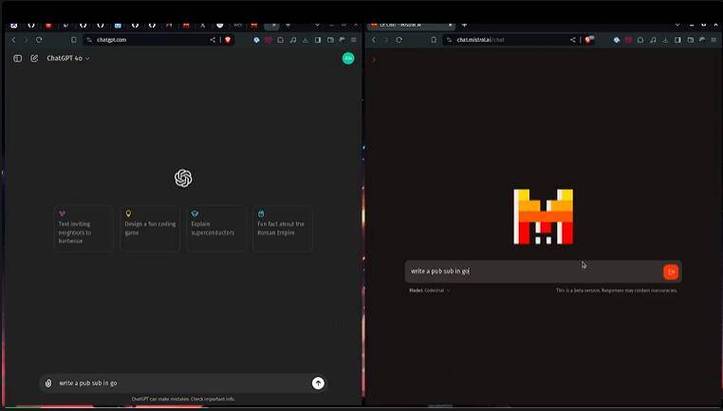Go back in the ChatGPT browser window

pyautogui.click(x=13, y=40)
